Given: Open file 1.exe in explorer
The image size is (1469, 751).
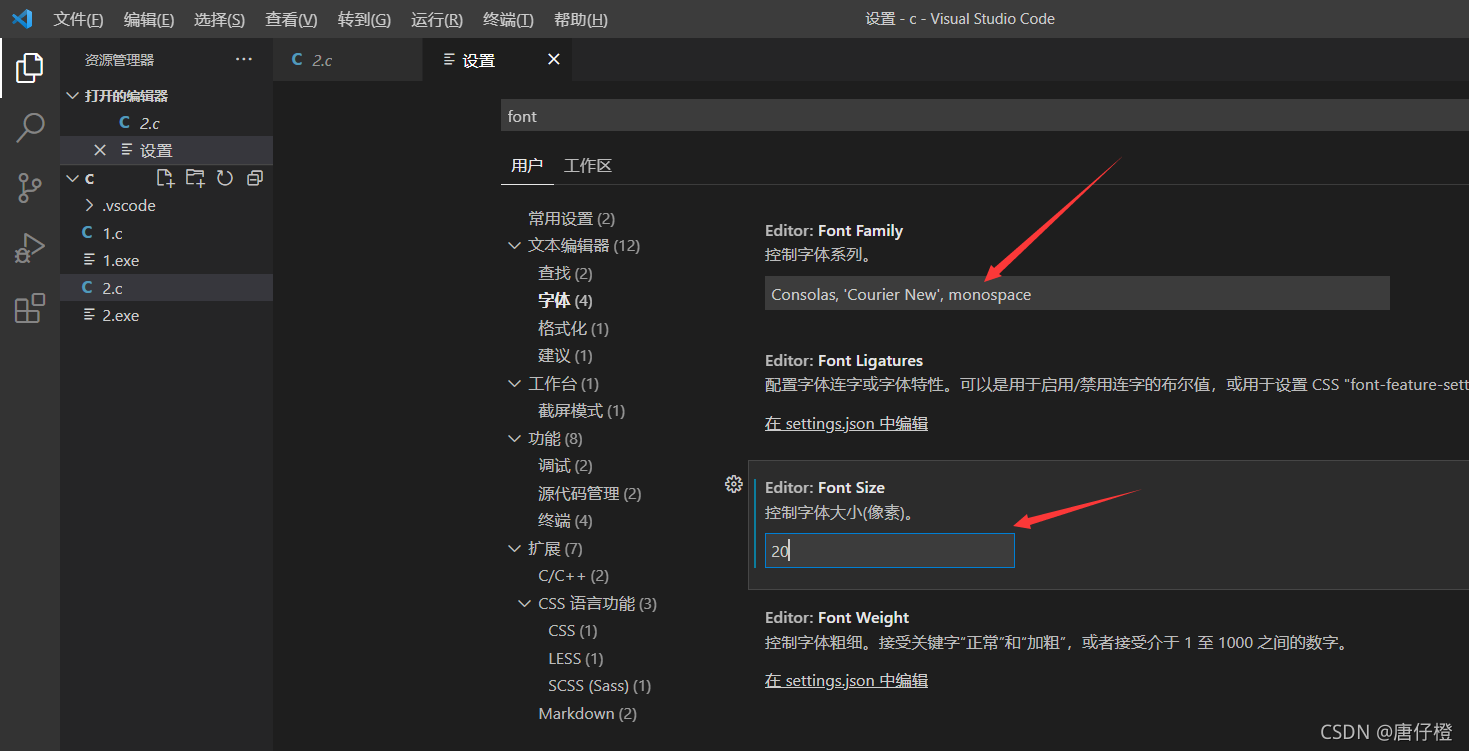Looking at the screenshot, I should pos(166,260).
